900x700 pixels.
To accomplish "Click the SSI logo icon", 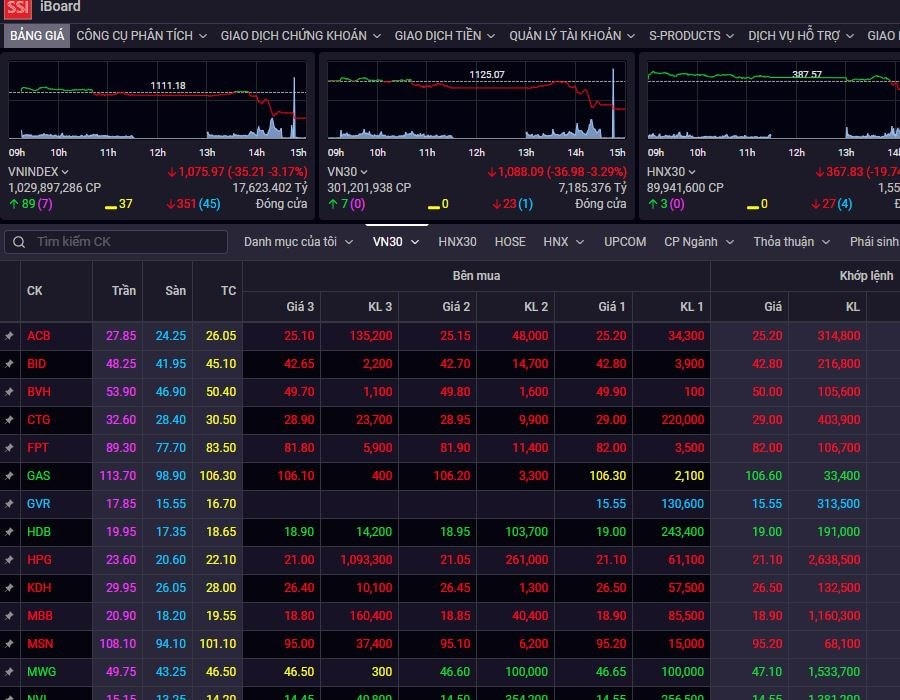I will [18, 8].
